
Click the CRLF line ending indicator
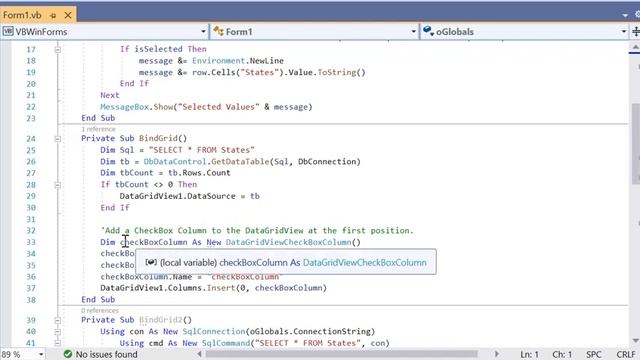click(626, 354)
